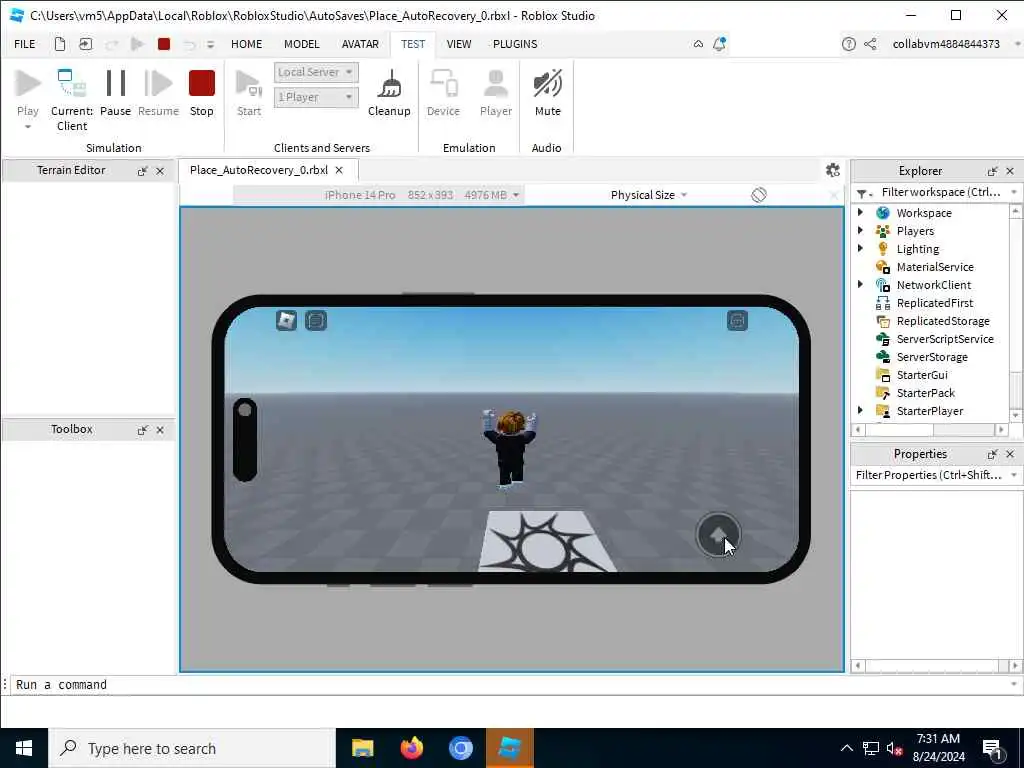Select the Place_AutoRecovery_0.rbxl document tab
The width and height of the screenshot is (1024, 768).
(259, 170)
